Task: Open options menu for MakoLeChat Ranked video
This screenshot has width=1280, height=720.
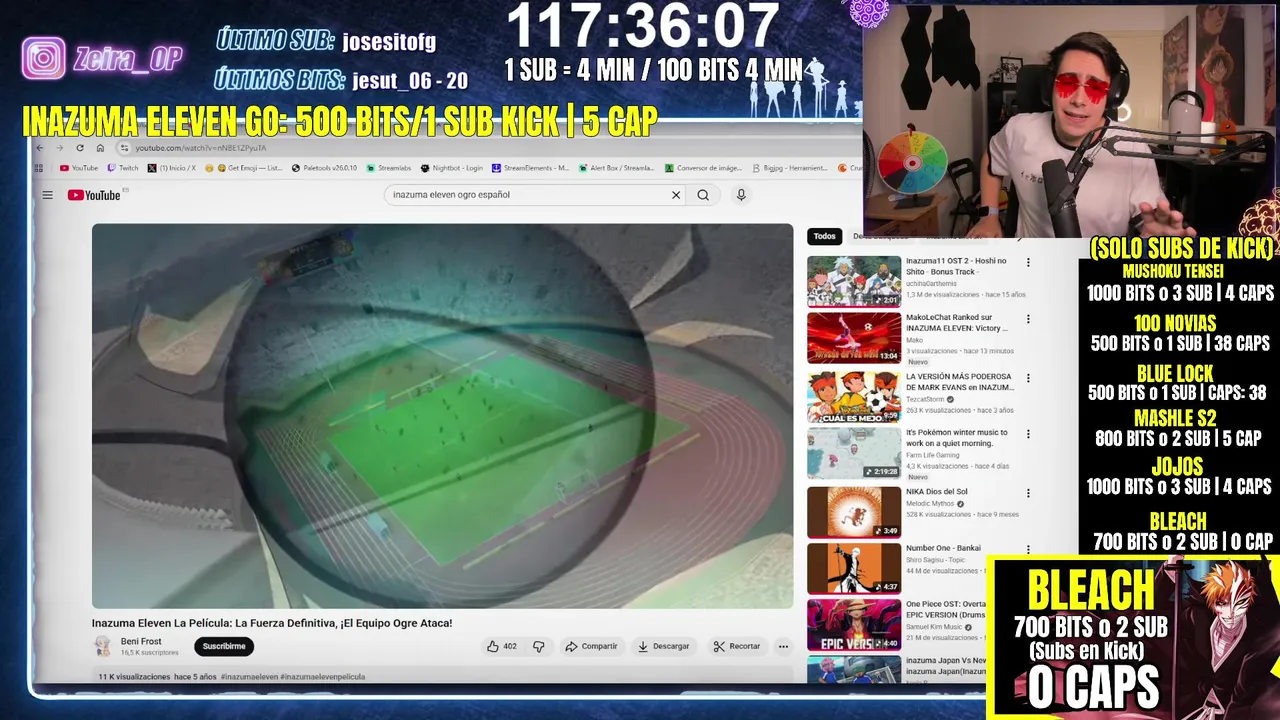Action: pyautogui.click(x=1028, y=320)
